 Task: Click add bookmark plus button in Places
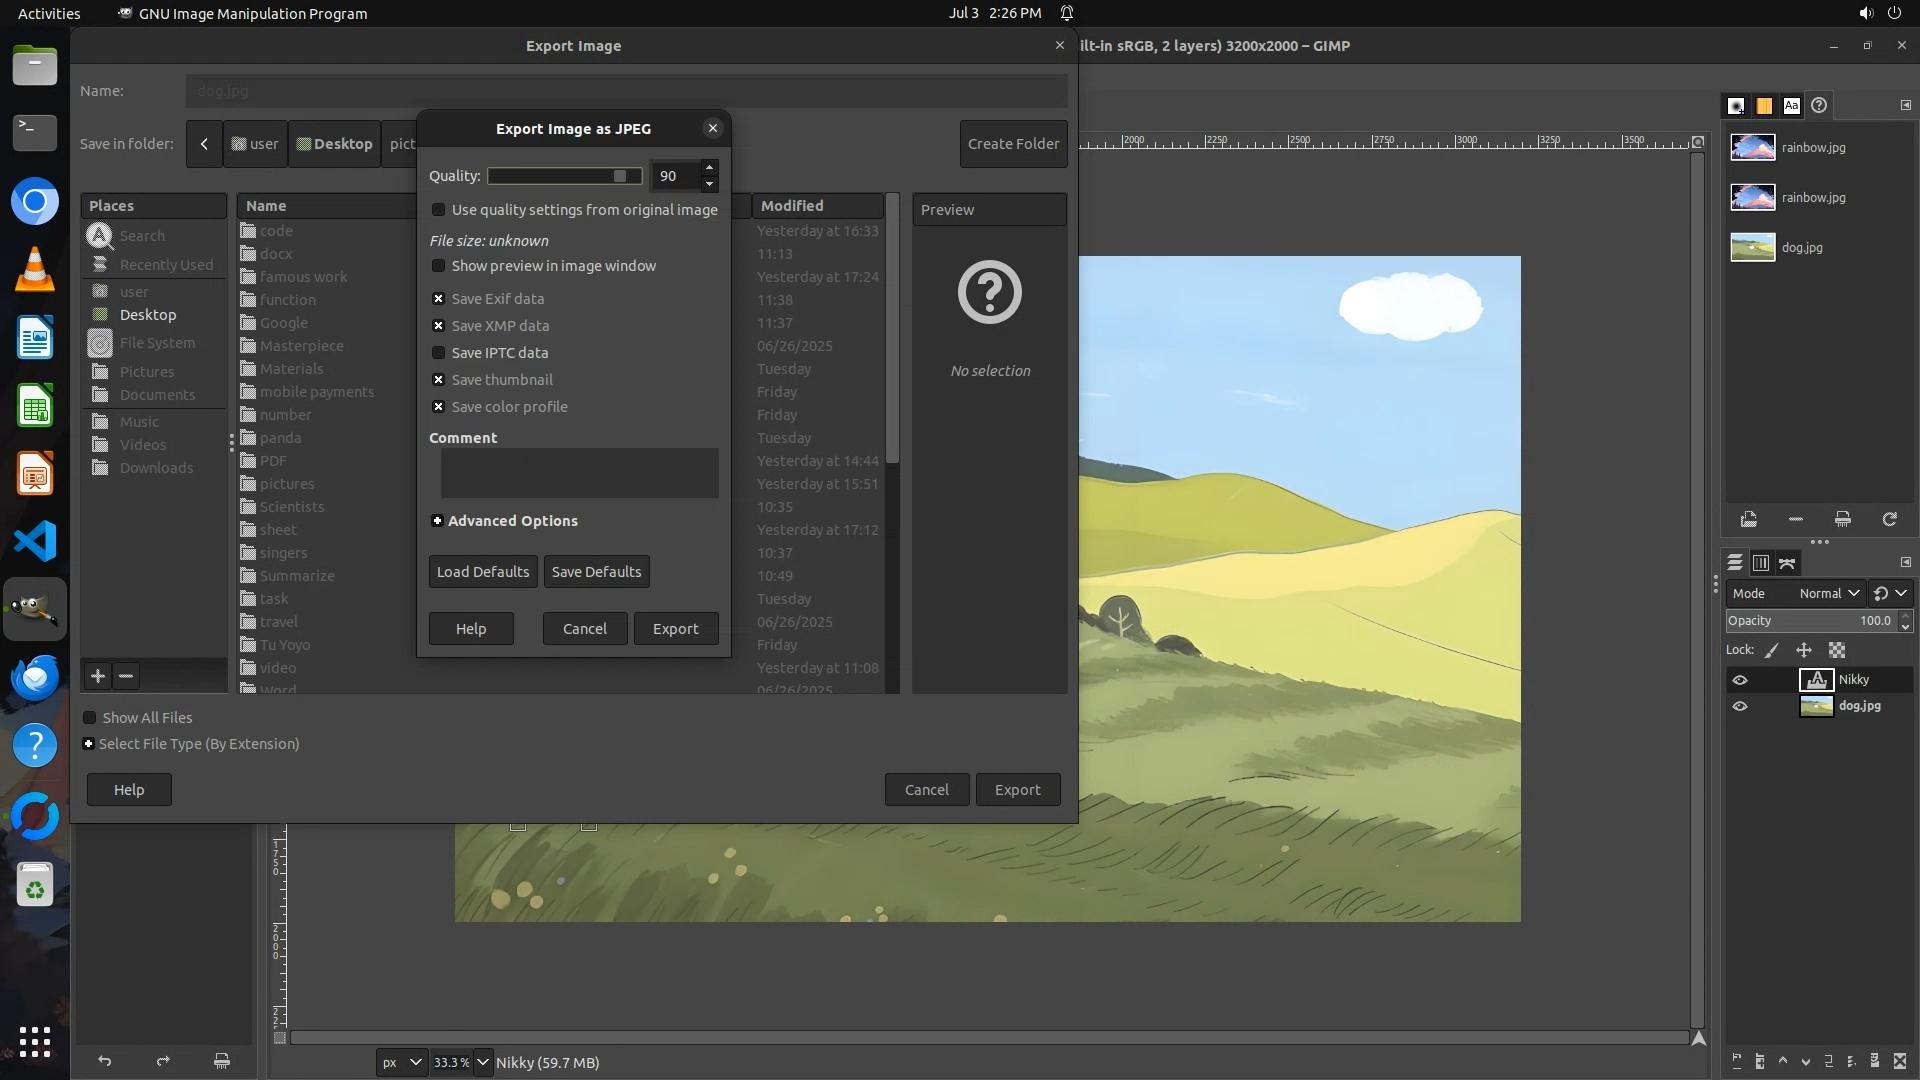(97, 676)
